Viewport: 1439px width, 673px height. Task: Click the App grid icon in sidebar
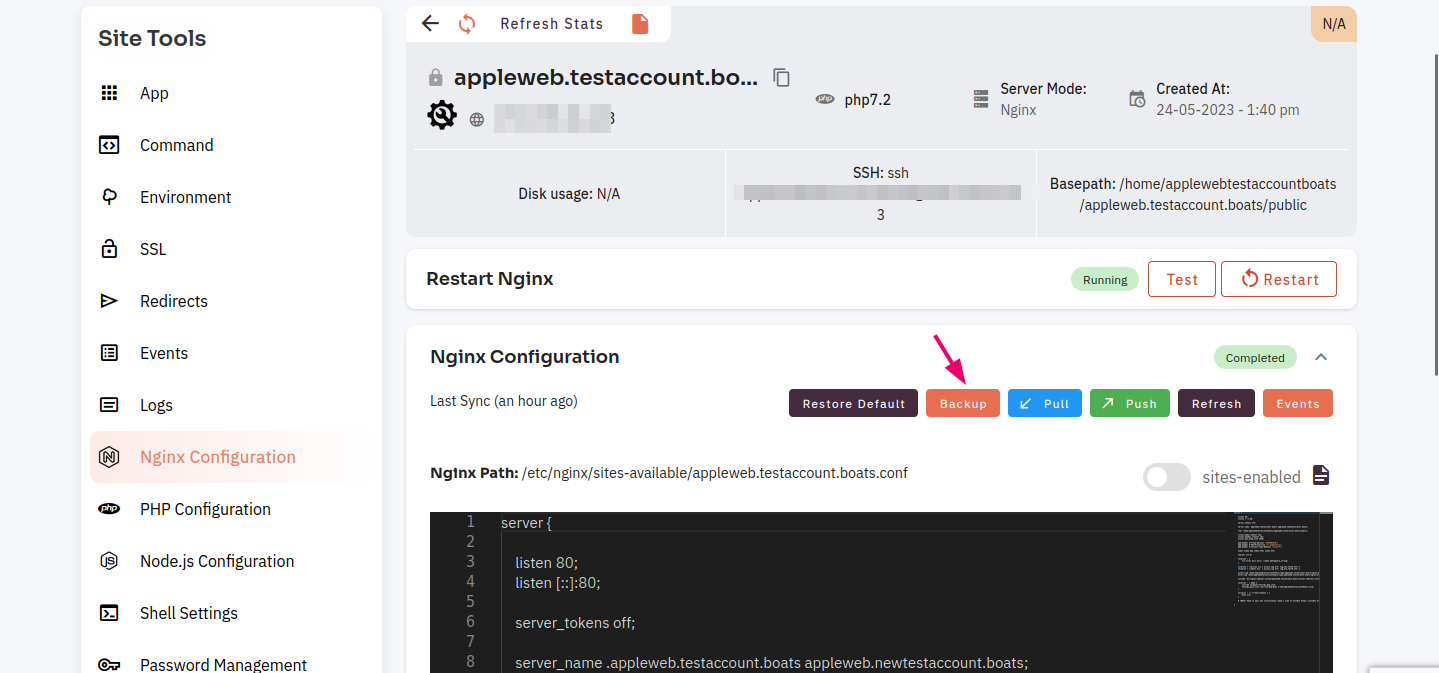[x=109, y=93]
